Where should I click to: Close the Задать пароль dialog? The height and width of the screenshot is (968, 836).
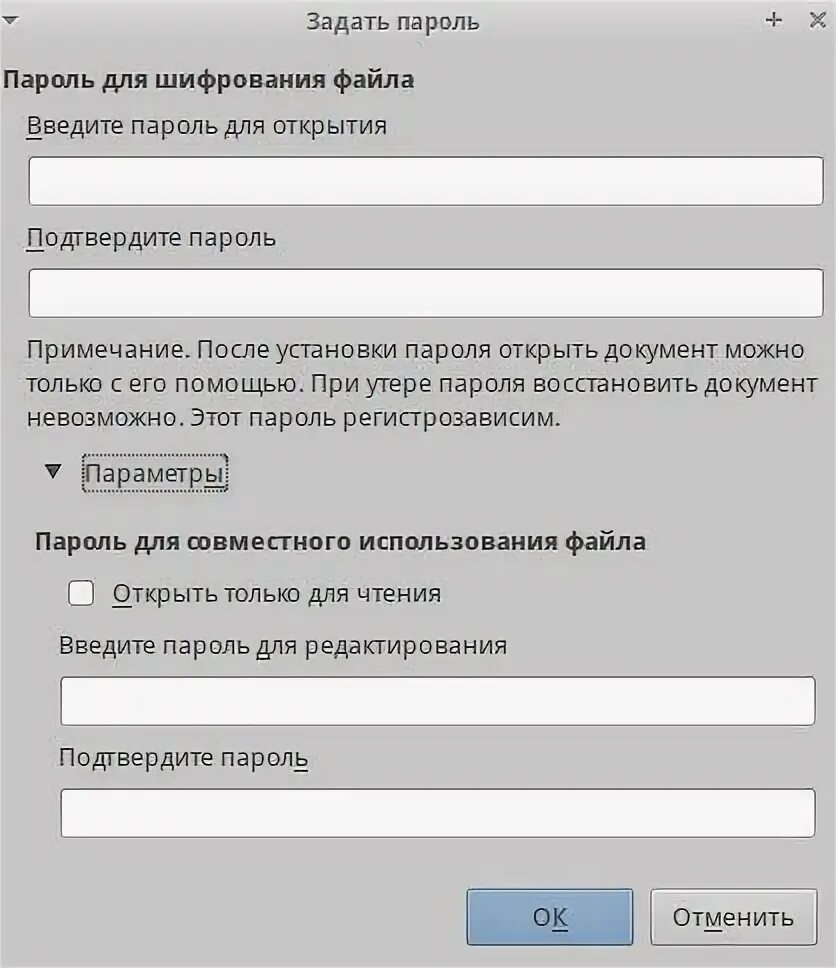pos(817,20)
